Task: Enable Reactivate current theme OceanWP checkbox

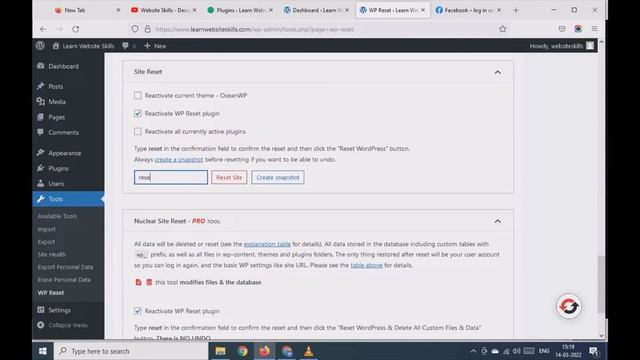Action: pos(138,96)
